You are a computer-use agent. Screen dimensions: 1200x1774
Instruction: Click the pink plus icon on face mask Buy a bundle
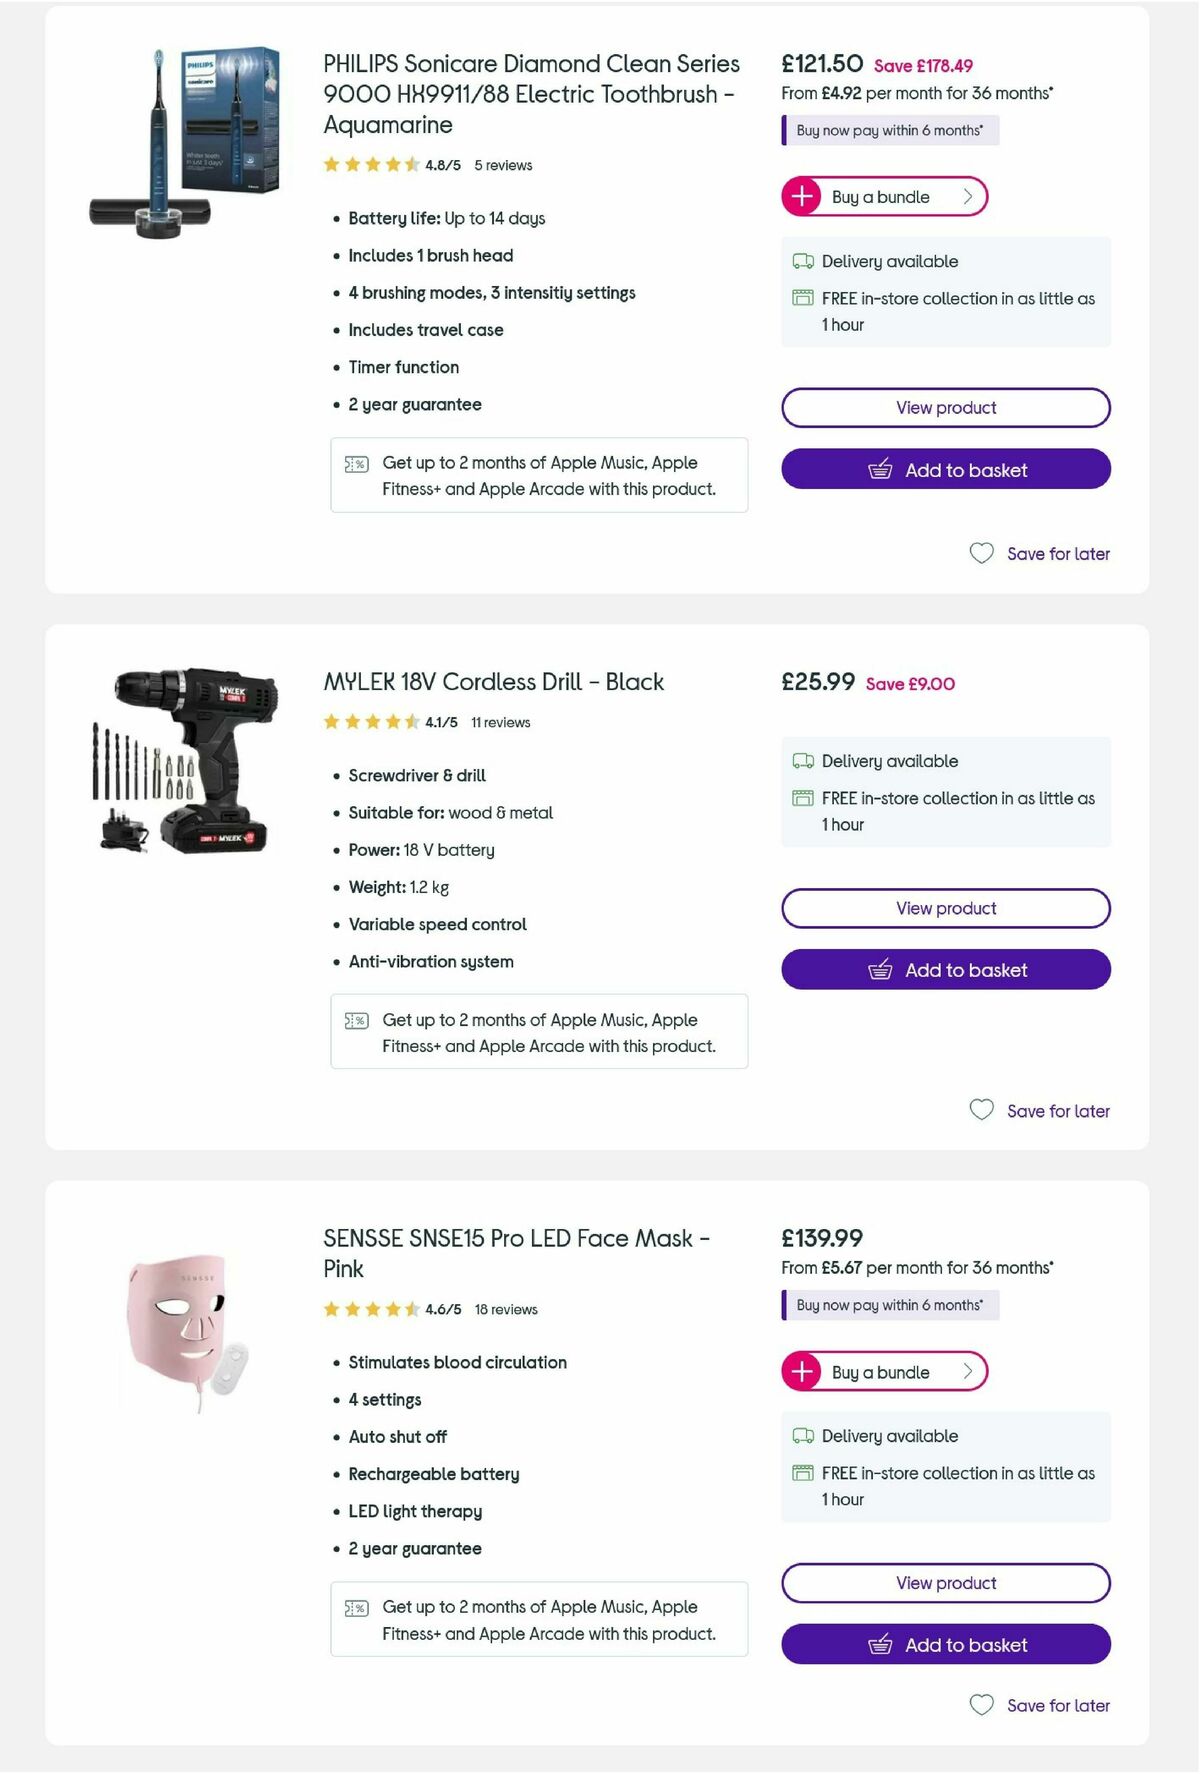tap(801, 1371)
